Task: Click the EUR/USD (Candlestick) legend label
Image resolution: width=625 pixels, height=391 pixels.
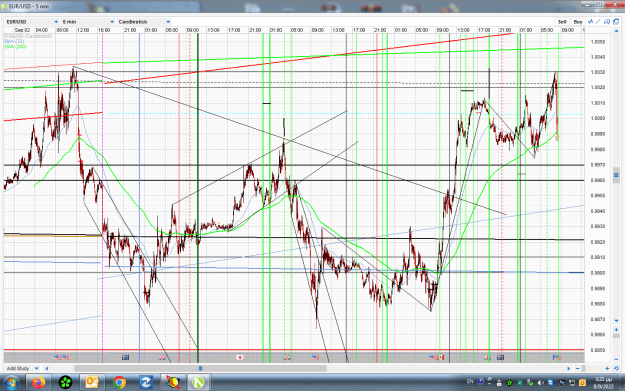Action: coord(28,36)
